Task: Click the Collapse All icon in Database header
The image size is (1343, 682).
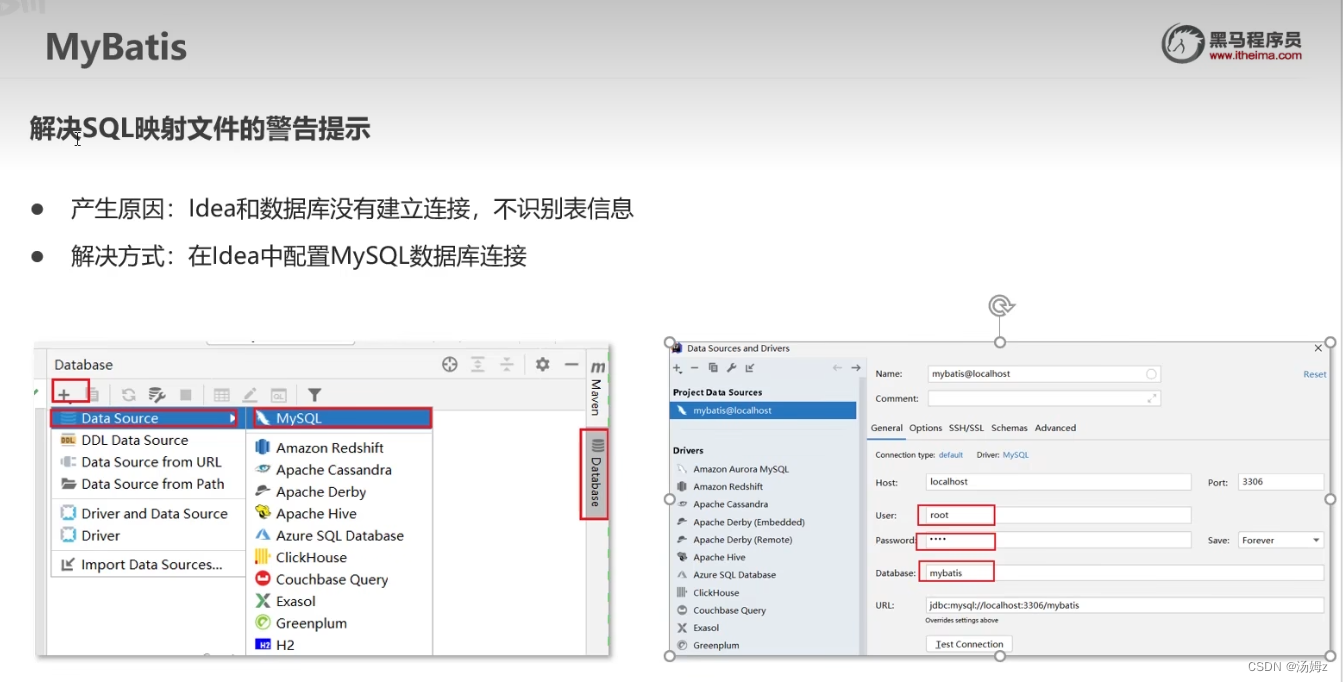Action: click(507, 365)
